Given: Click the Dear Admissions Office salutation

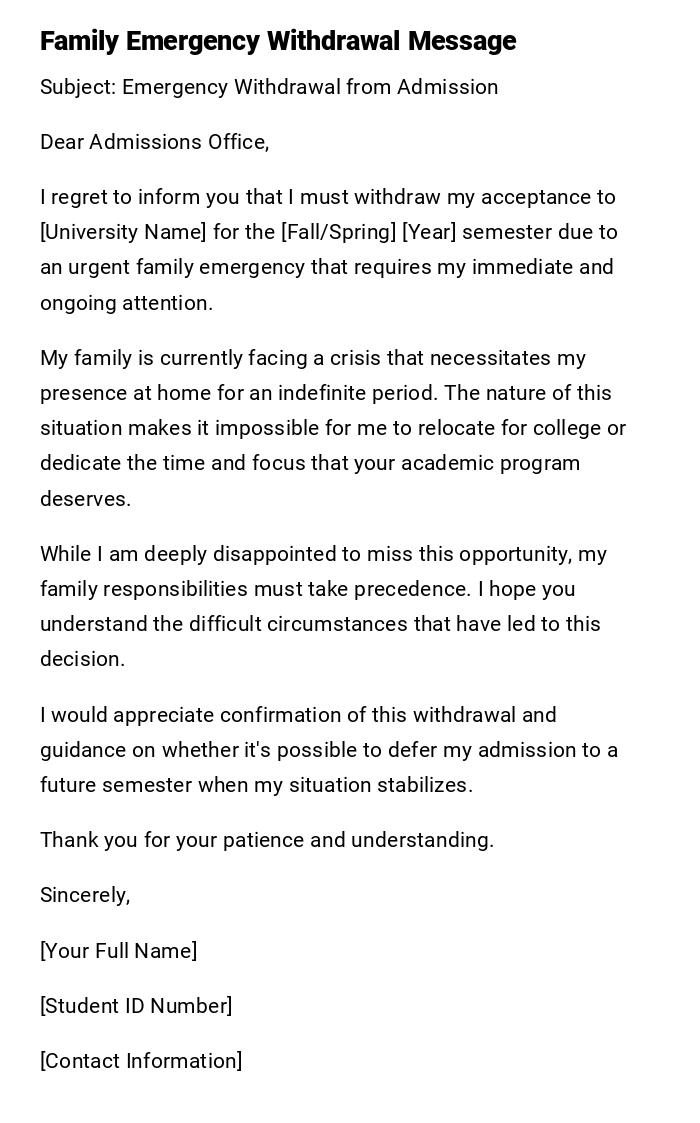Looking at the screenshot, I should [155, 142].
